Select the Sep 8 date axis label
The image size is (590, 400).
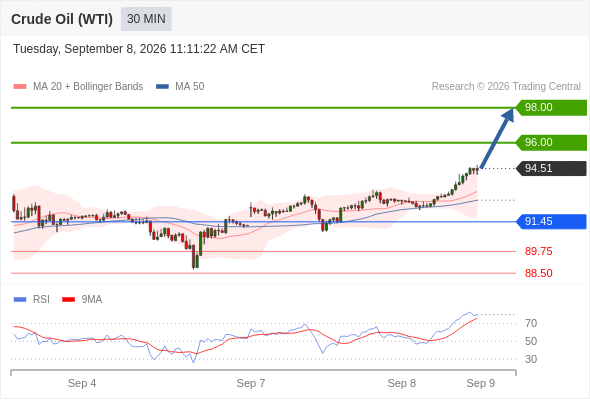[401, 383]
